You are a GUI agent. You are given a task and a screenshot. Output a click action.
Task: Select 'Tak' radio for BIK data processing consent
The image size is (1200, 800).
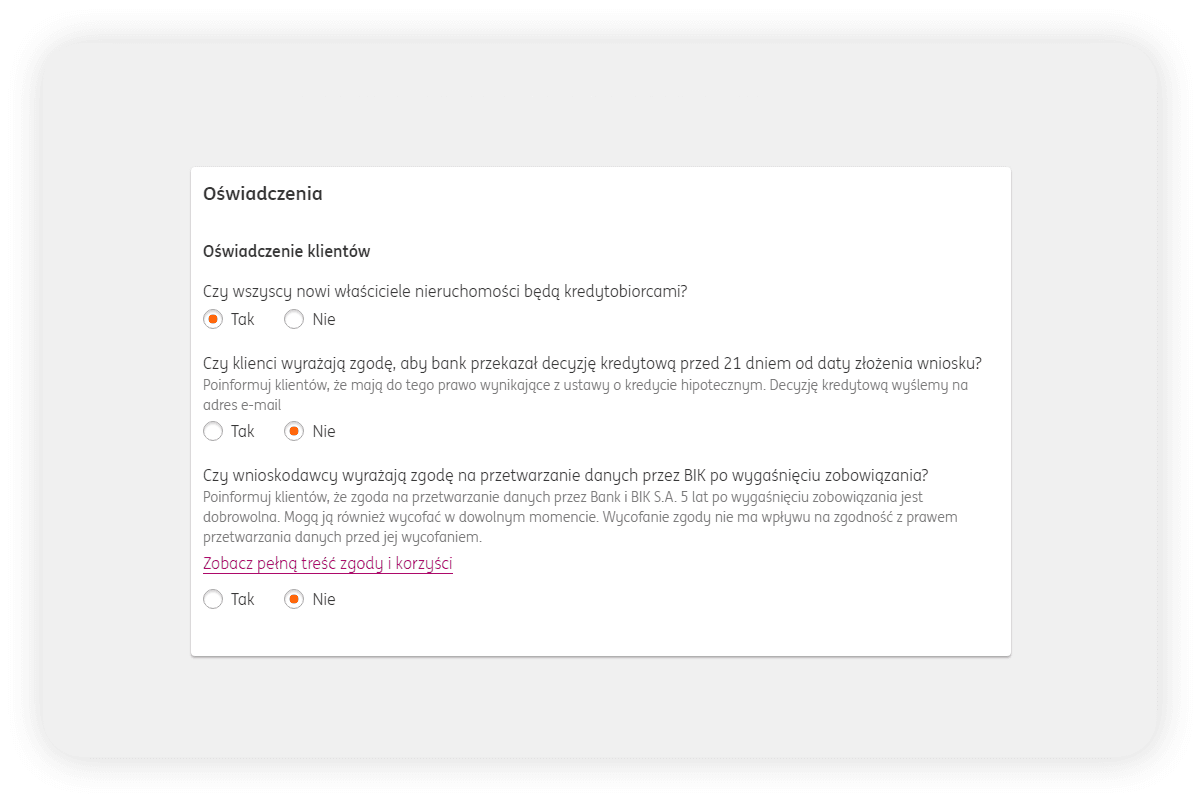[x=213, y=600]
